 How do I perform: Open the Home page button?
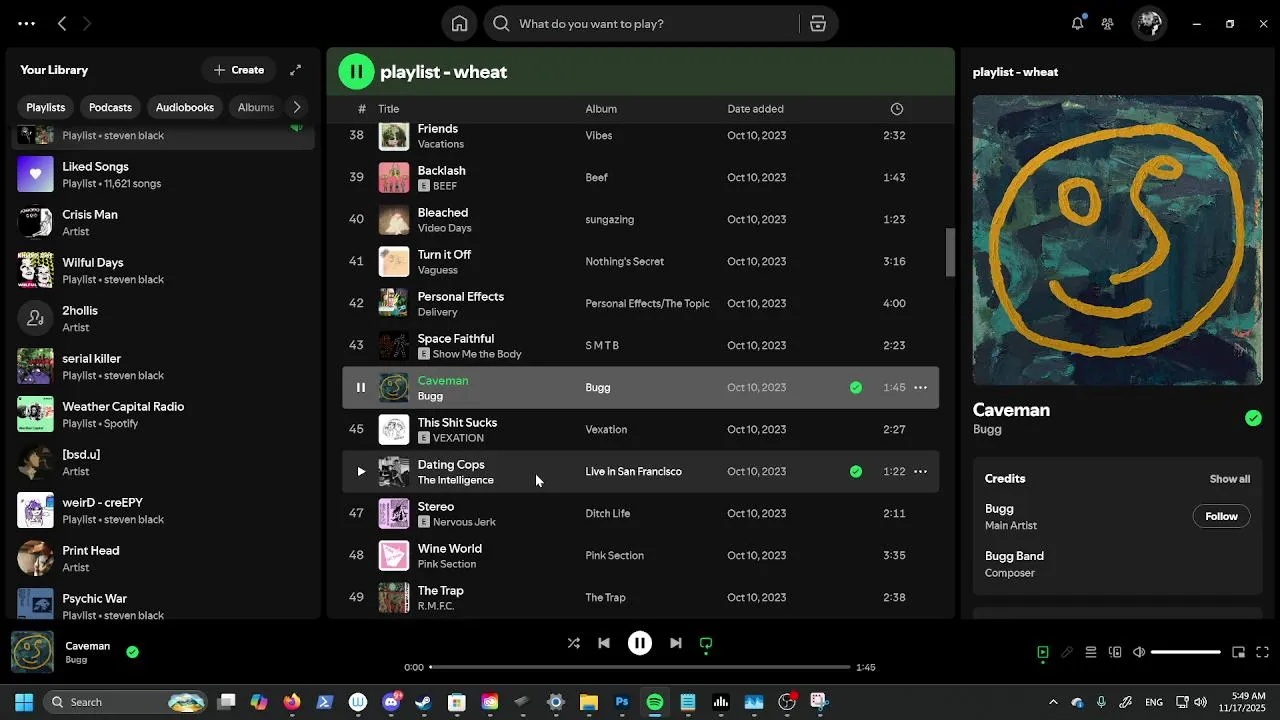click(x=459, y=24)
